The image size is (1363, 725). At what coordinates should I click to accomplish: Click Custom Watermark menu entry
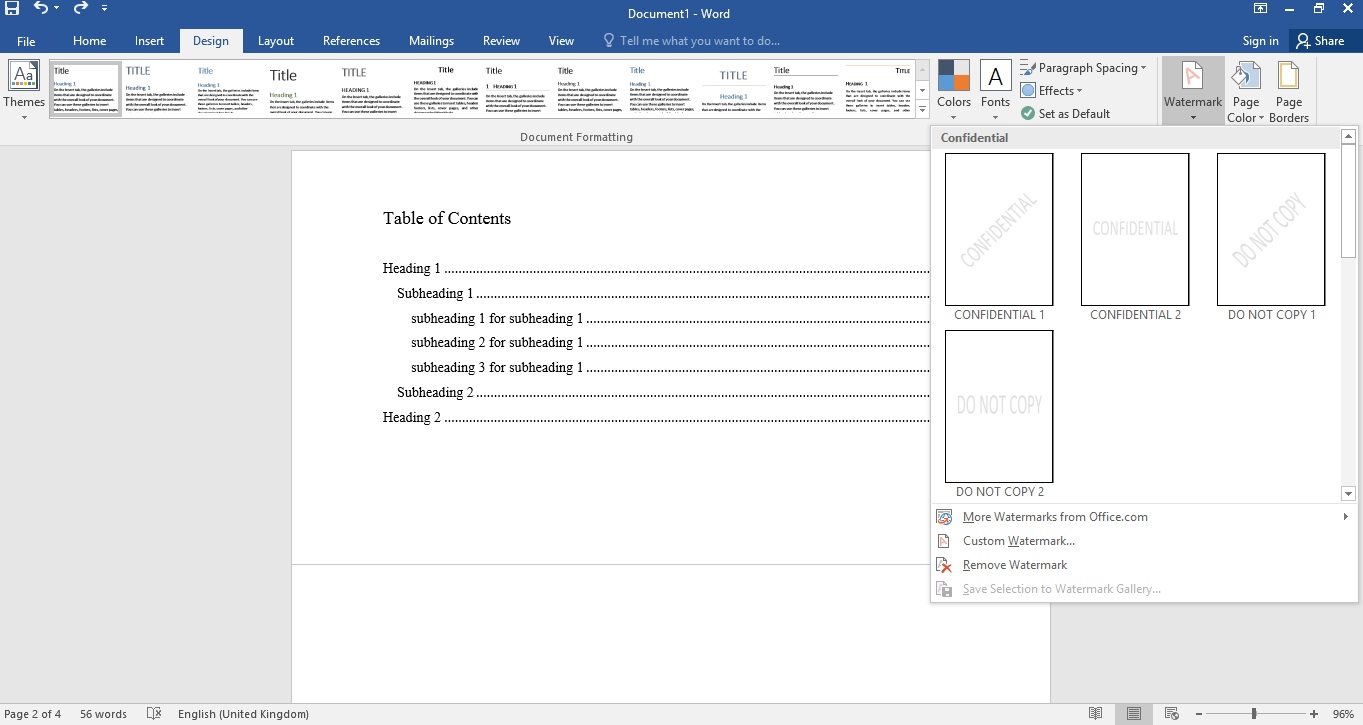click(x=1143, y=541)
